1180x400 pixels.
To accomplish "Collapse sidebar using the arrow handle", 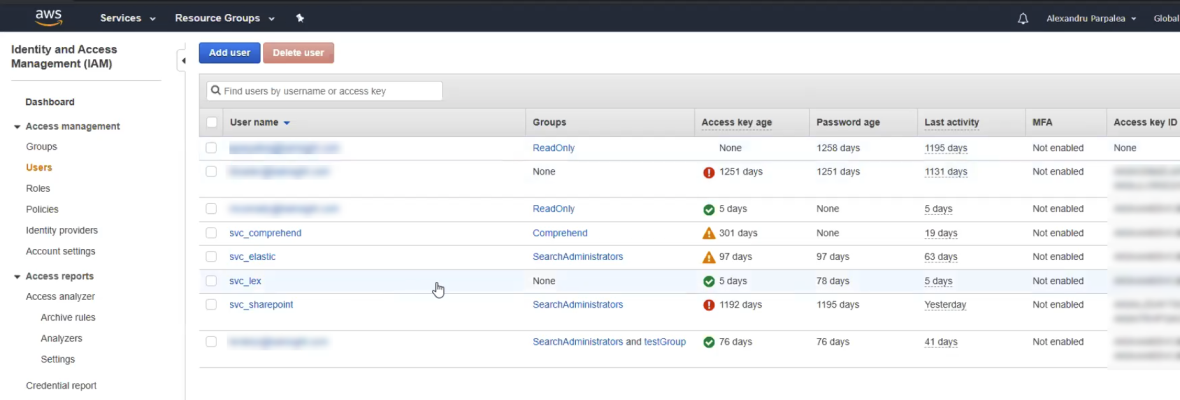I will click(183, 61).
